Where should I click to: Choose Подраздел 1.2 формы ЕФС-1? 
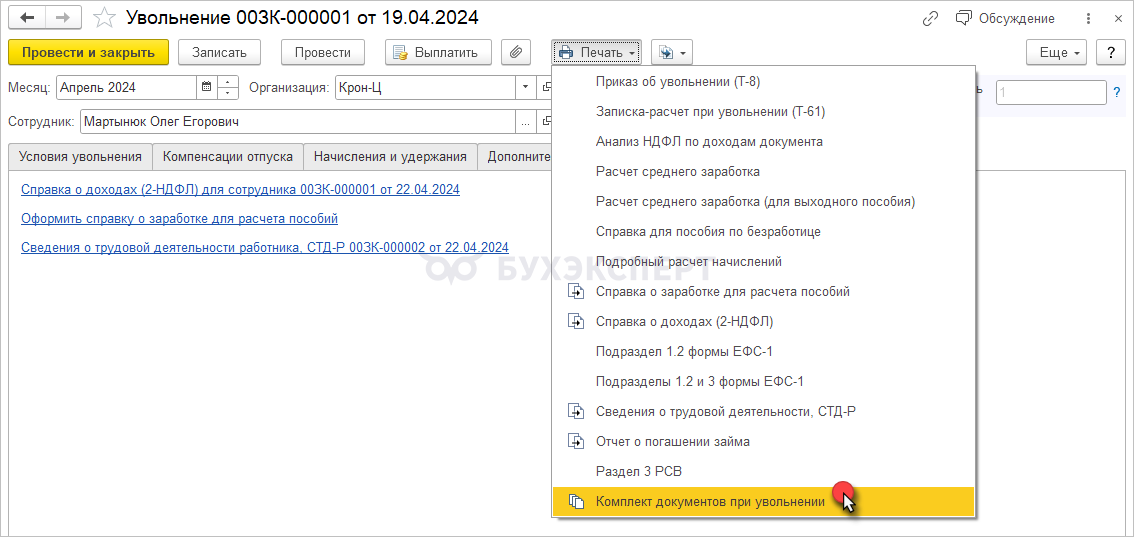tap(764, 352)
